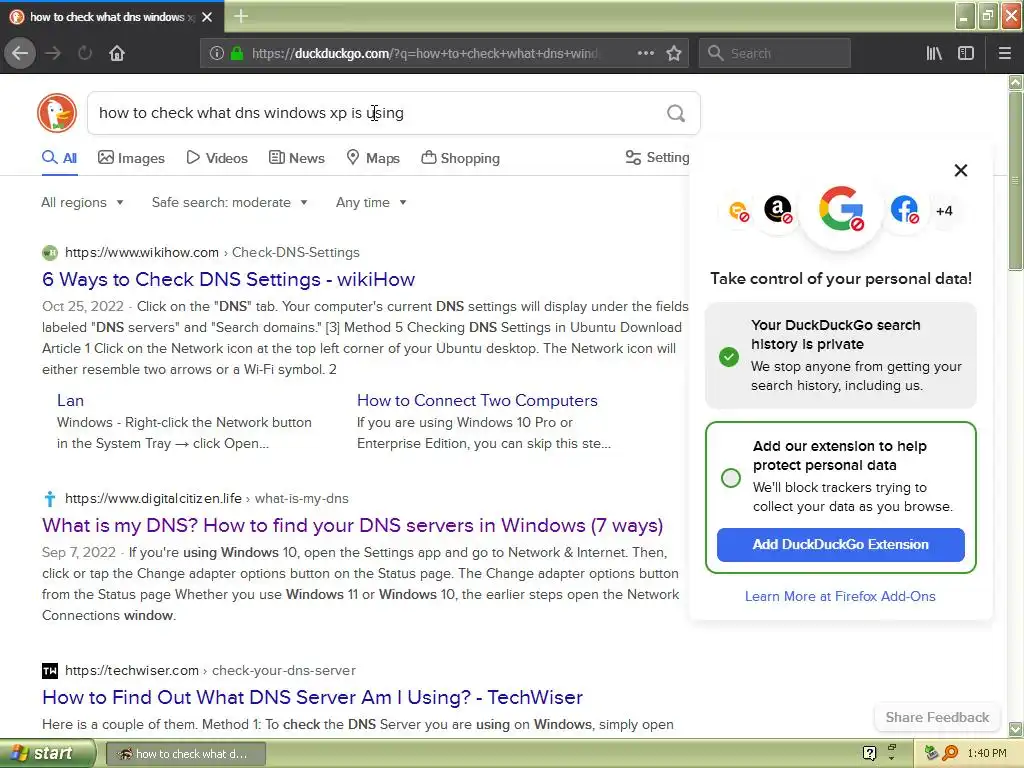Toggle the Firefox sidebar icon
Image resolution: width=1024 pixels, height=768 pixels.
pyautogui.click(x=966, y=53)
